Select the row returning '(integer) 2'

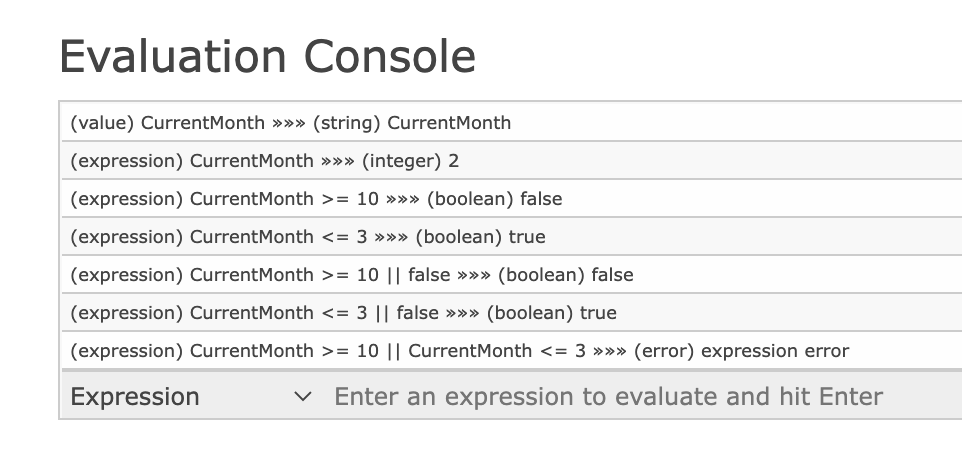(512, 161)
